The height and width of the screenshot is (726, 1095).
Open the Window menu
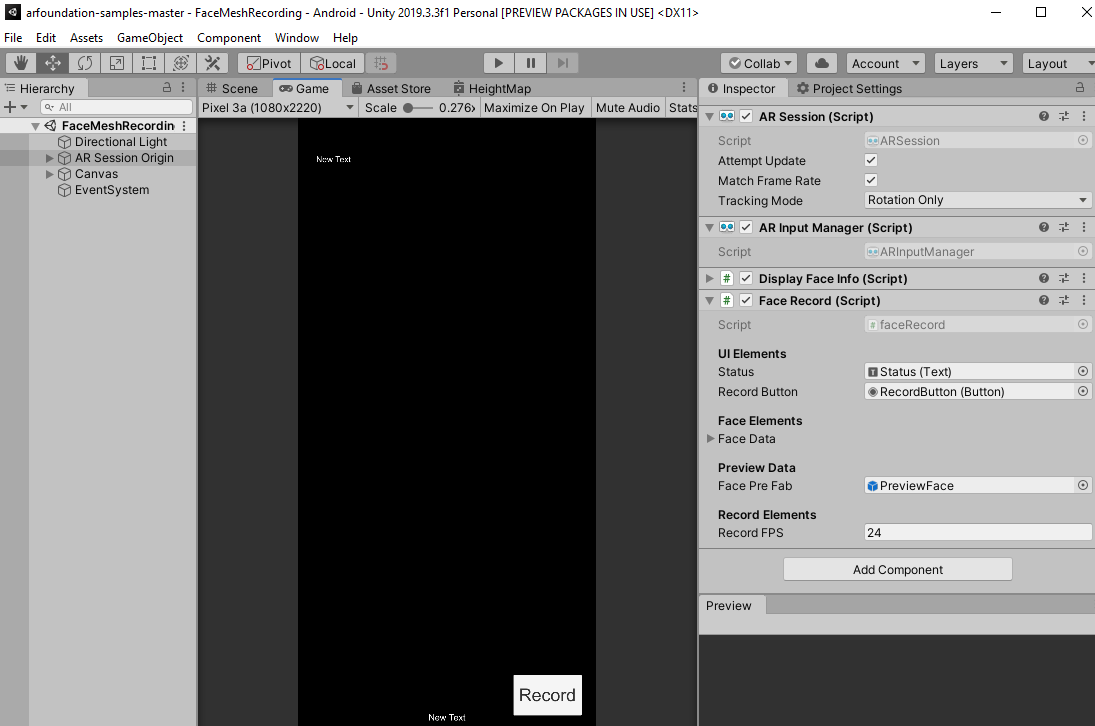tap(297, 38)
